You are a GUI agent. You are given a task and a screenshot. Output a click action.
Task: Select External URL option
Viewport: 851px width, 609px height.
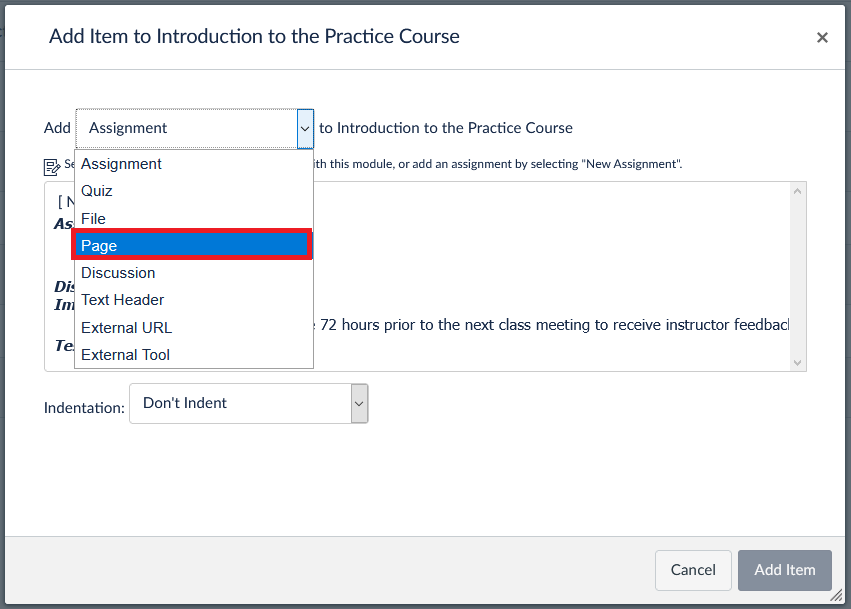tap(194, 327)
